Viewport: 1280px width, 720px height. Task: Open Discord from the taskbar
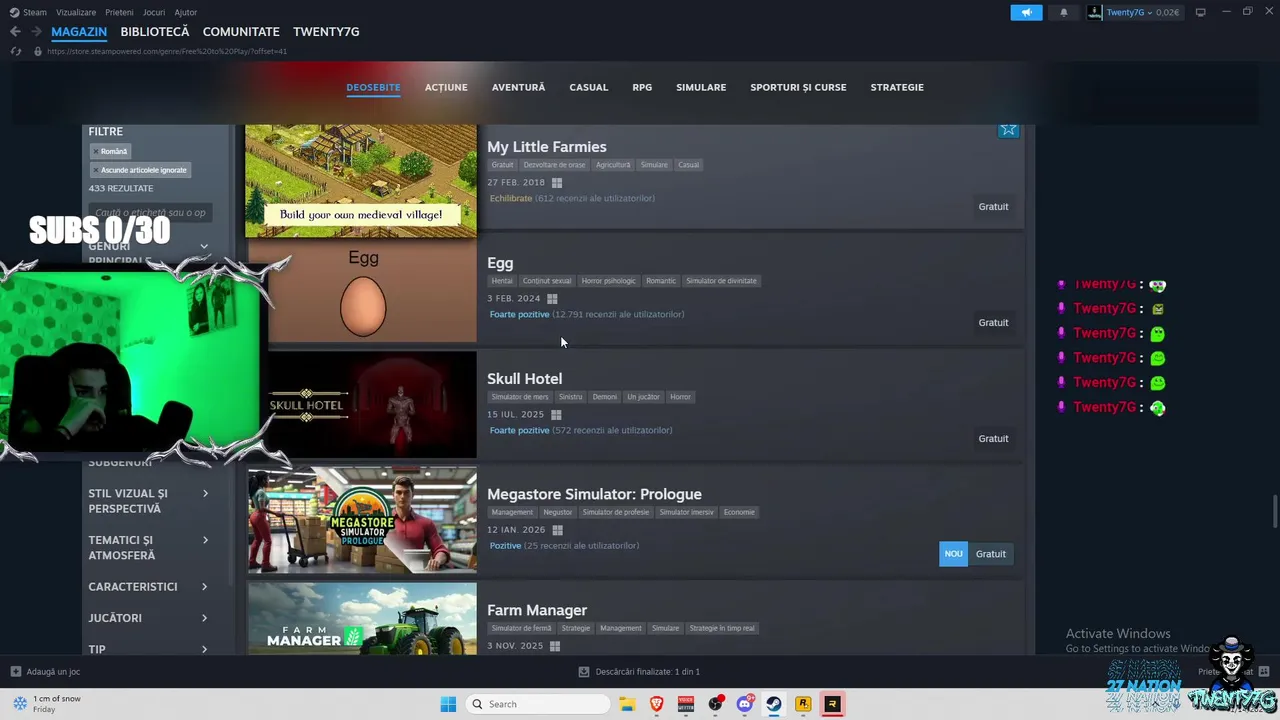coord(745,704)
